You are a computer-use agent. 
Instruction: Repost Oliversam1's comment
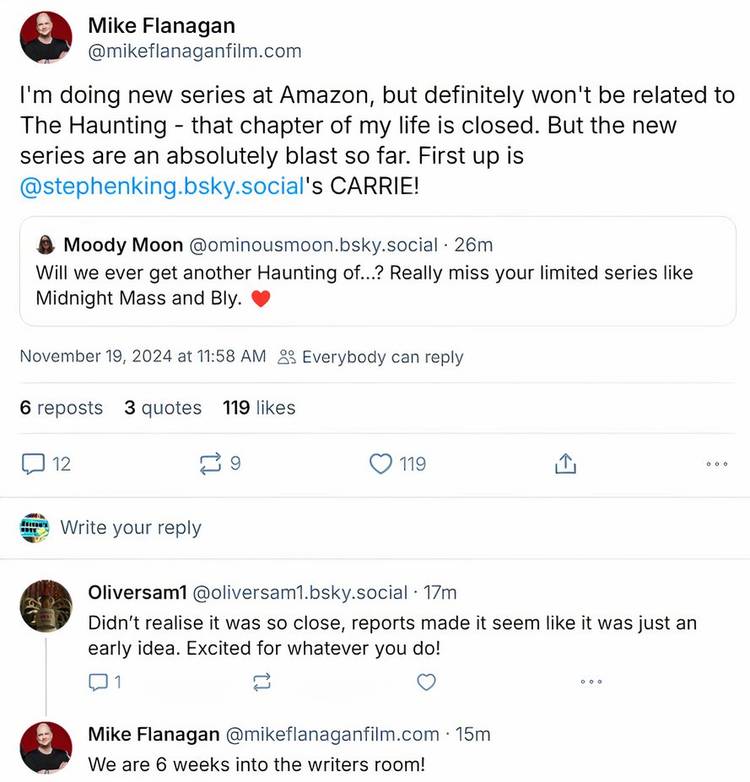(x=262, y=682)
